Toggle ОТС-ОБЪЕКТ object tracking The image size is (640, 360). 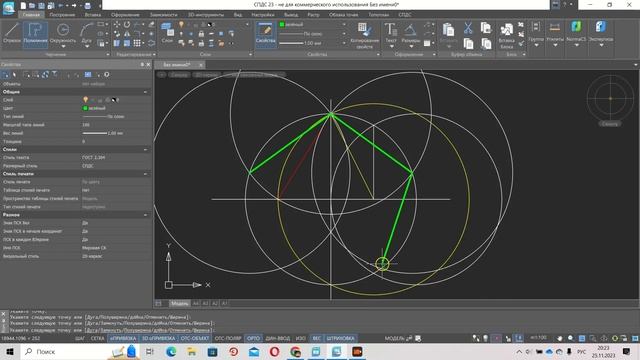[x=195, y=338]
